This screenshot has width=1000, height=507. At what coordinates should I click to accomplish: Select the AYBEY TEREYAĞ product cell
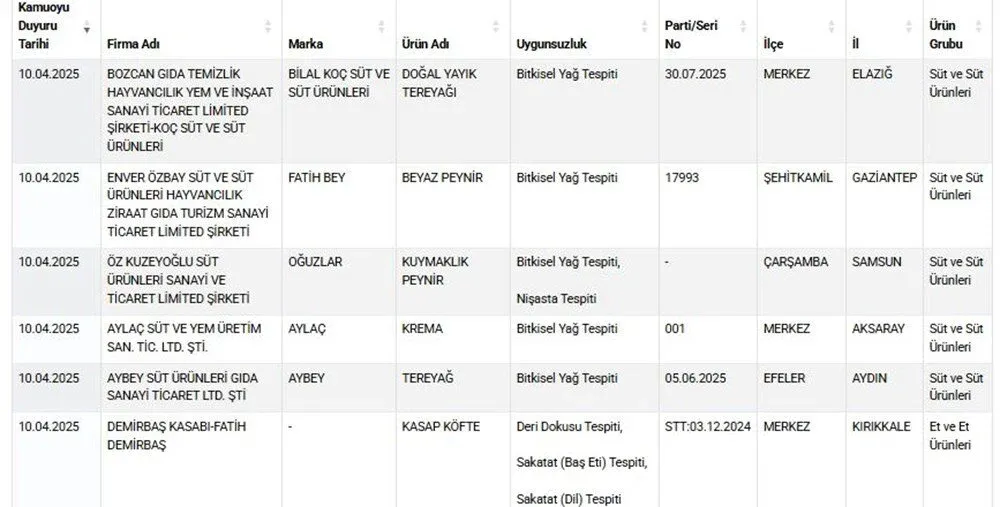click(x=429, y=379)
